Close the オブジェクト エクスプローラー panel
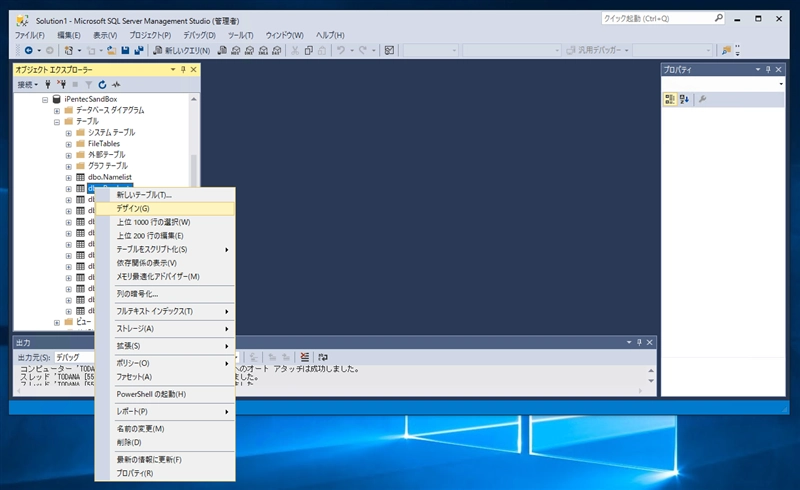800x490 pixels. 193,69
